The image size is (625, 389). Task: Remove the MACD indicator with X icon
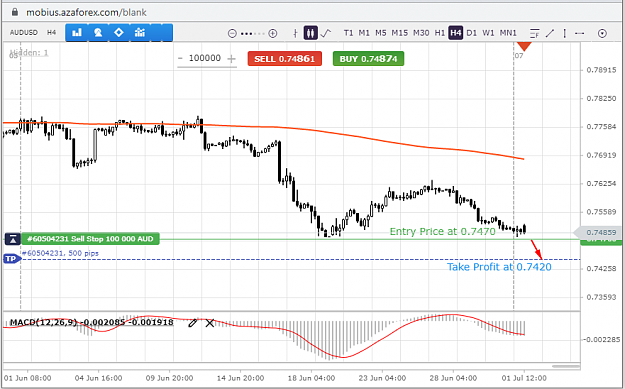click(x=210, y=323)
